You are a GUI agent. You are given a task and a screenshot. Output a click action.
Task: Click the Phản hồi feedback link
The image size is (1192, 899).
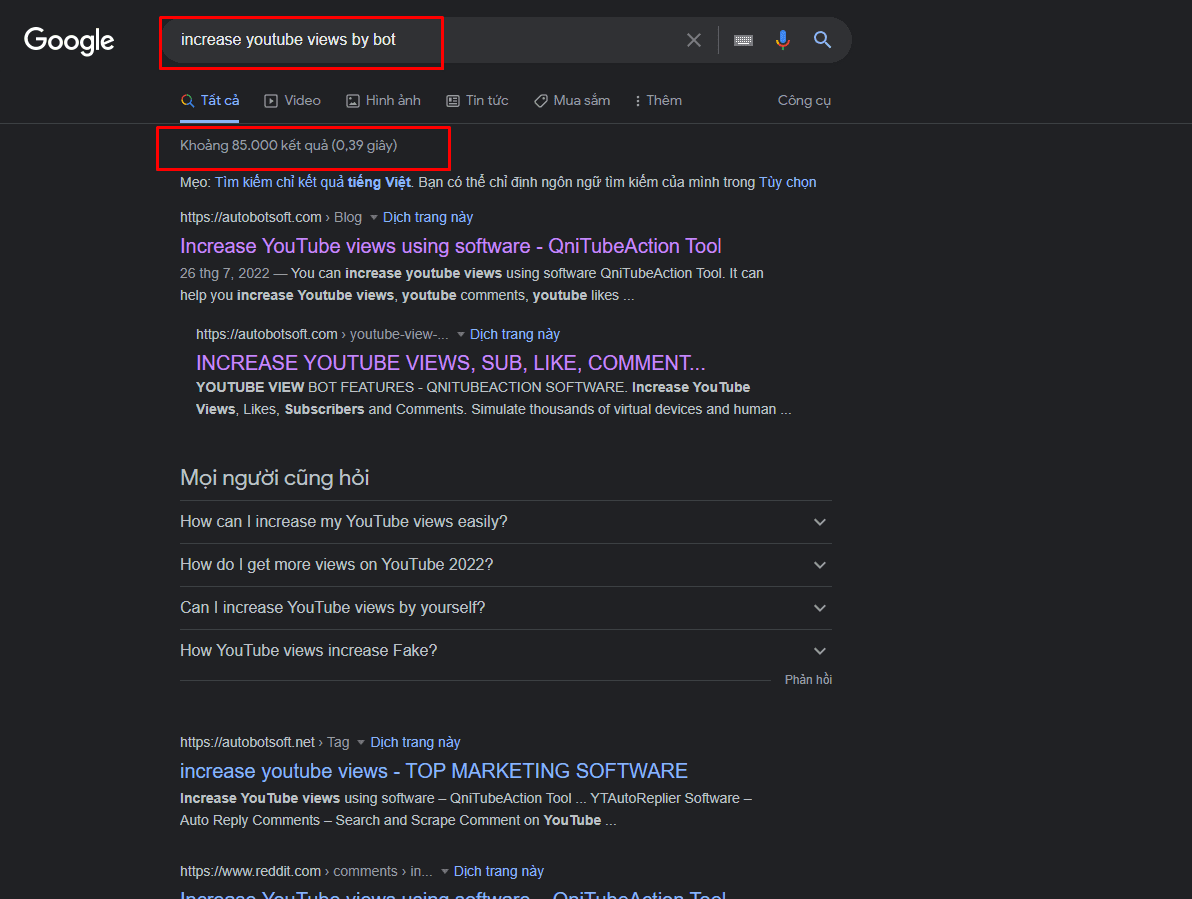[808, 679]
